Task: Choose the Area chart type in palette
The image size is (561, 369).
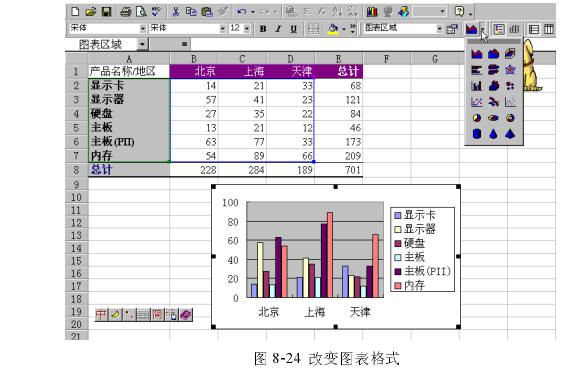Action: point(477,54)
